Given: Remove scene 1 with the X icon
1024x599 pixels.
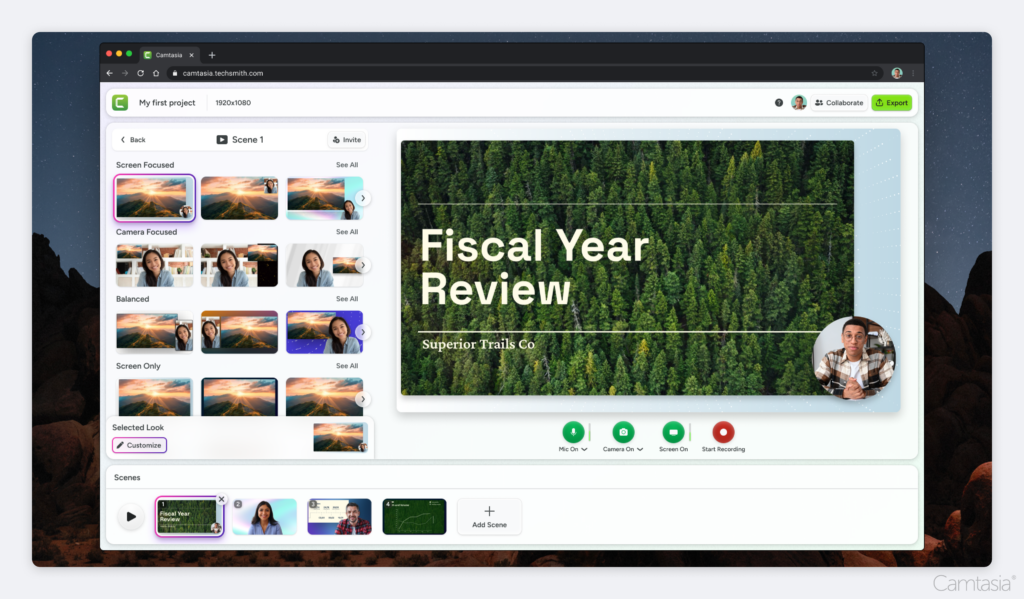Looking at the screenshot, I should point(222,499).
